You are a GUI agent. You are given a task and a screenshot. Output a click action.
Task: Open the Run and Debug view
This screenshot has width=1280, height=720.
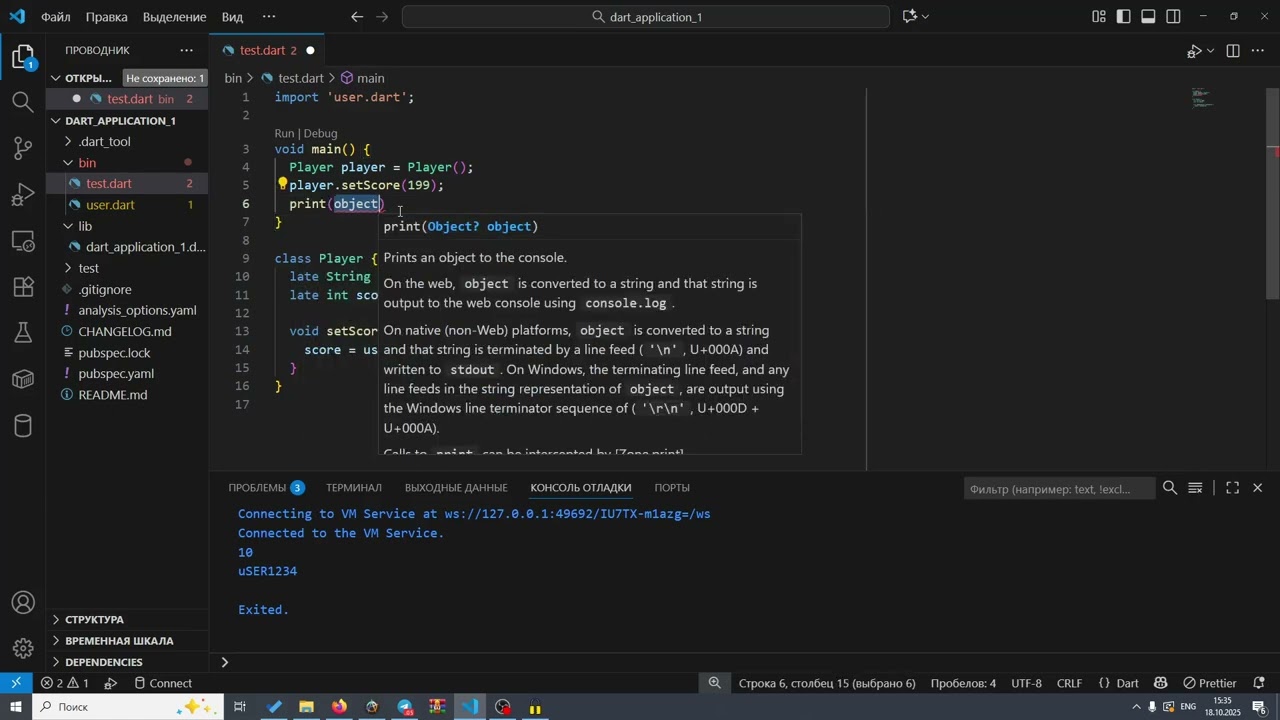pos(23,195)
